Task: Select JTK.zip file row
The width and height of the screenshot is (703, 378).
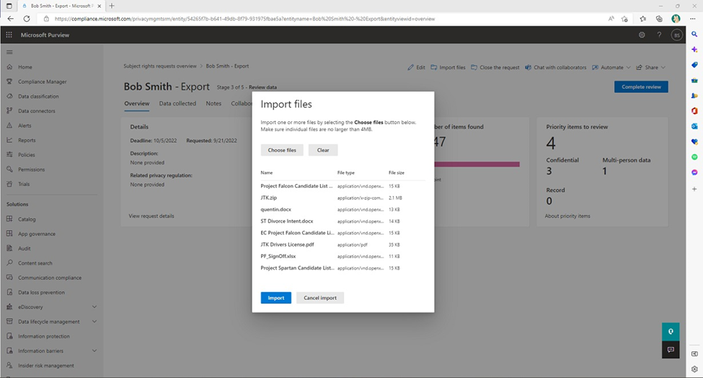Action: pos(343,198)
